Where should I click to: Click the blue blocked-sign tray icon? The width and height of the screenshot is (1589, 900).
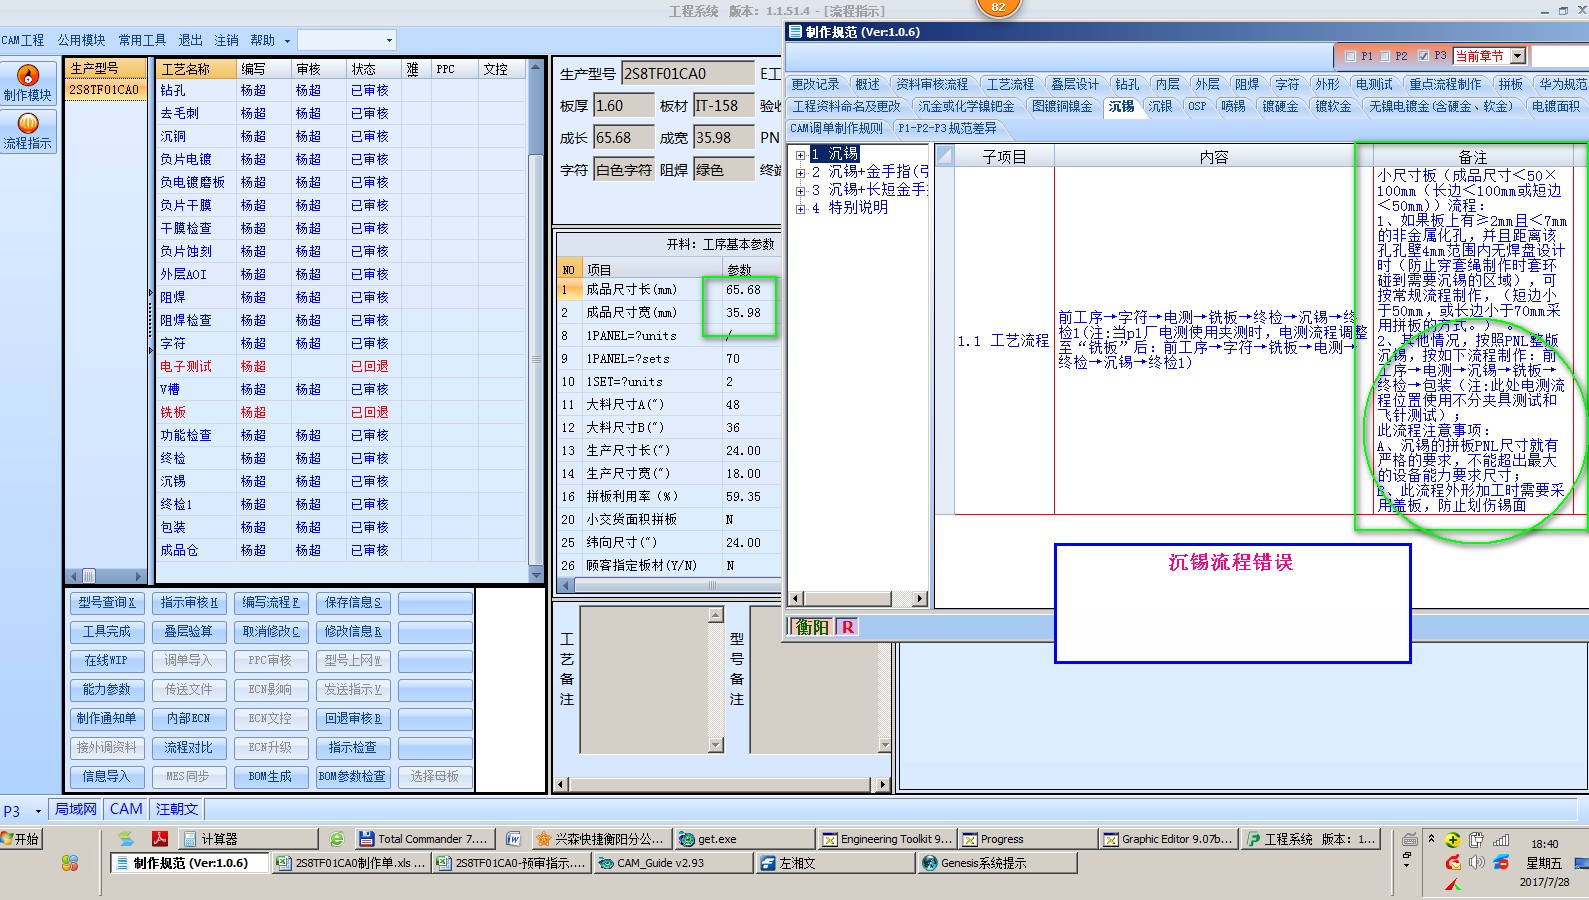pyautogui.click(x=1501, y=862)
